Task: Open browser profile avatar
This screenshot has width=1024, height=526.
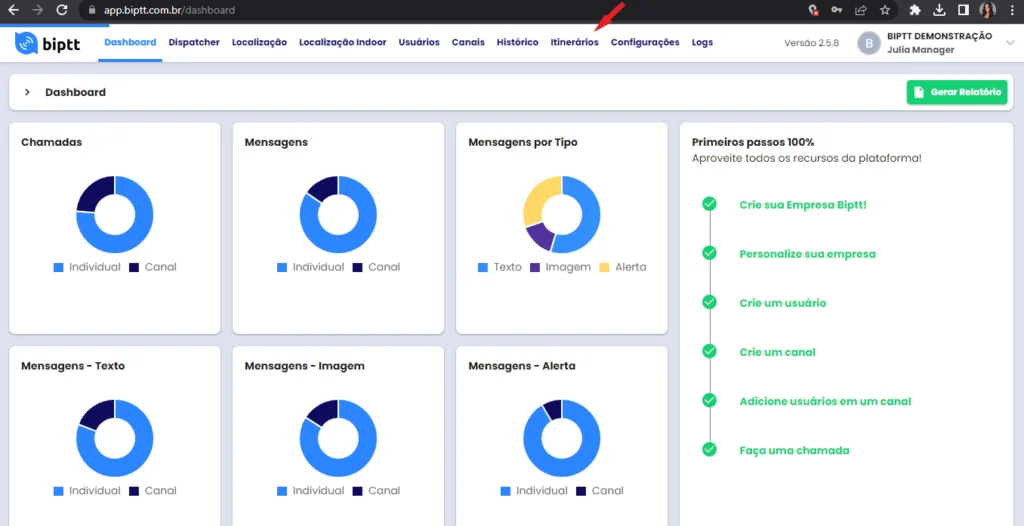Action: coord(987,10)
